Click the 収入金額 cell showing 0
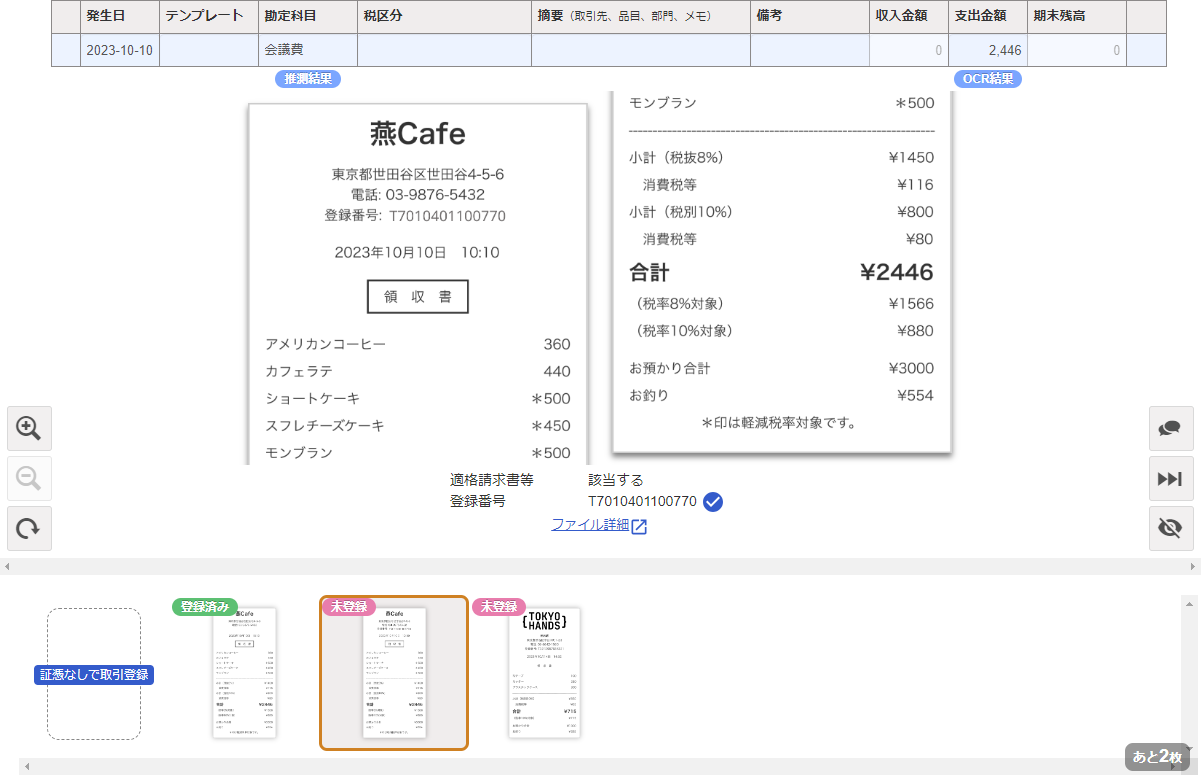This screenshot has height=777, width=1201. [909, 50]
